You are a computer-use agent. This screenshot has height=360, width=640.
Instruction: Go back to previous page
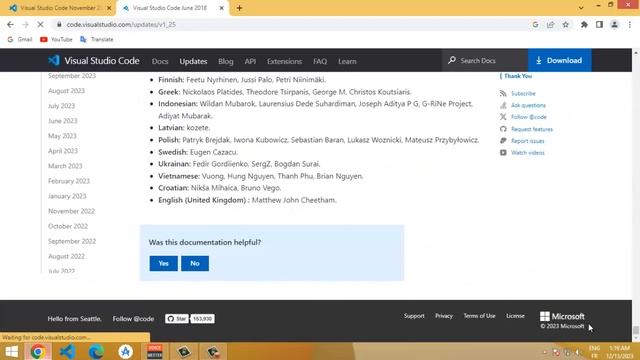[10, 24]
